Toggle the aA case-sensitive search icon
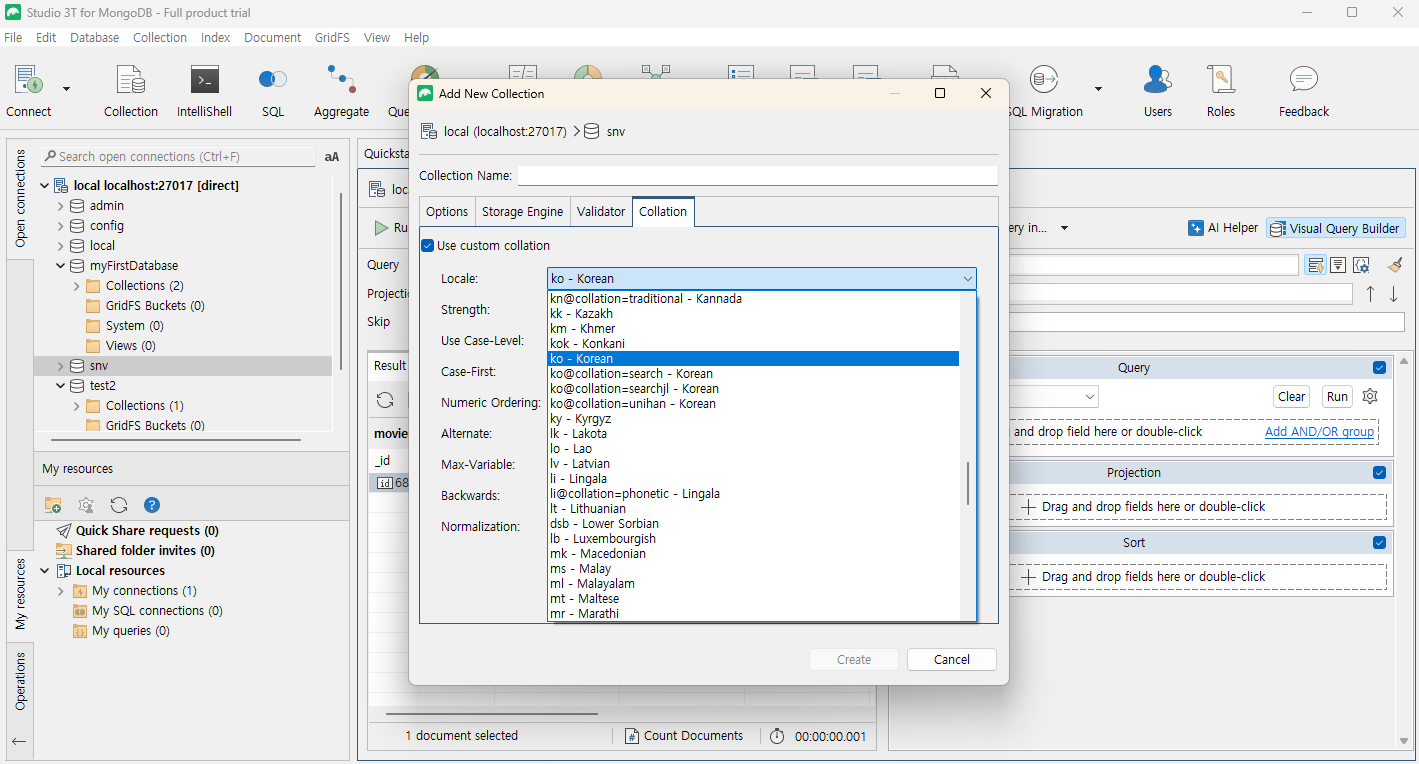The width and height of the screenshot is (1419, 764). [x=332, y=157]
